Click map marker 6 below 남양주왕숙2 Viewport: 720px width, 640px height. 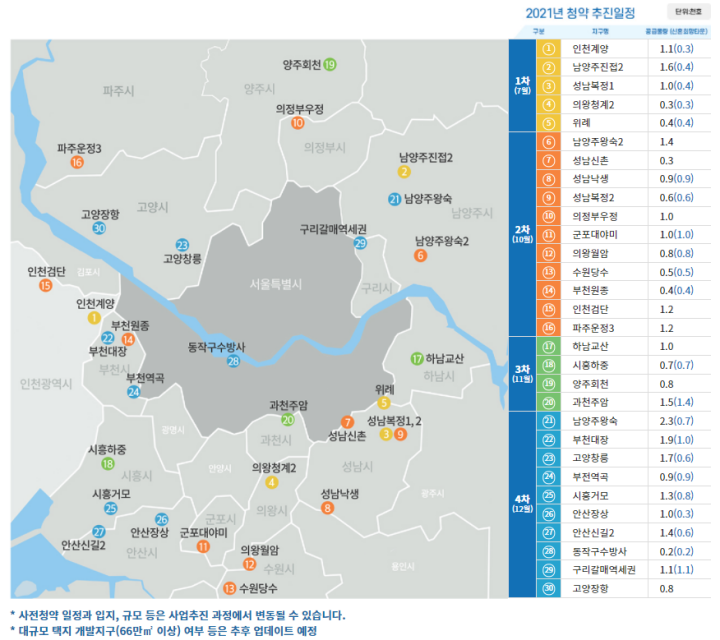[x=420, y=255]
